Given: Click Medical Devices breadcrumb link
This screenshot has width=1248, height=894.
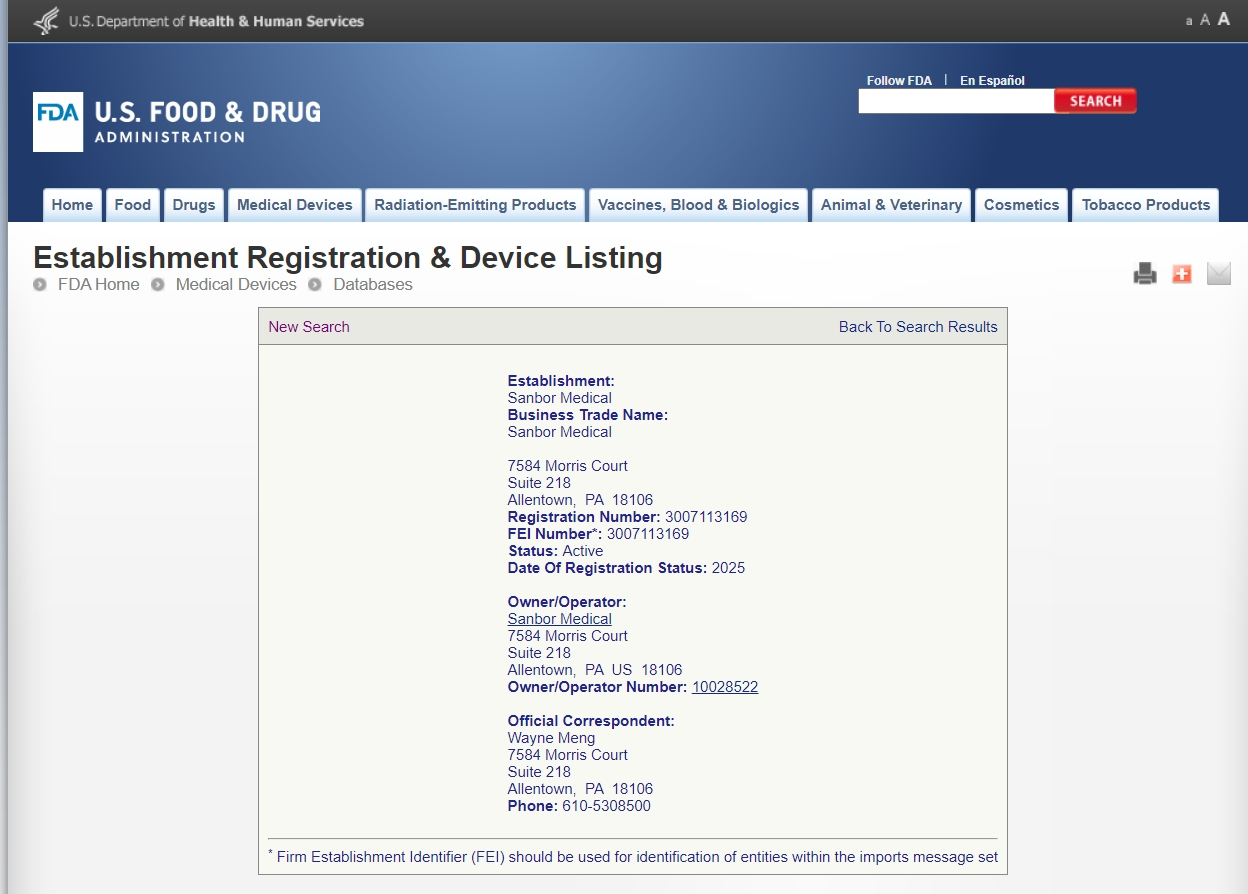Looking at the screenshot, I should tap(236, 284).
